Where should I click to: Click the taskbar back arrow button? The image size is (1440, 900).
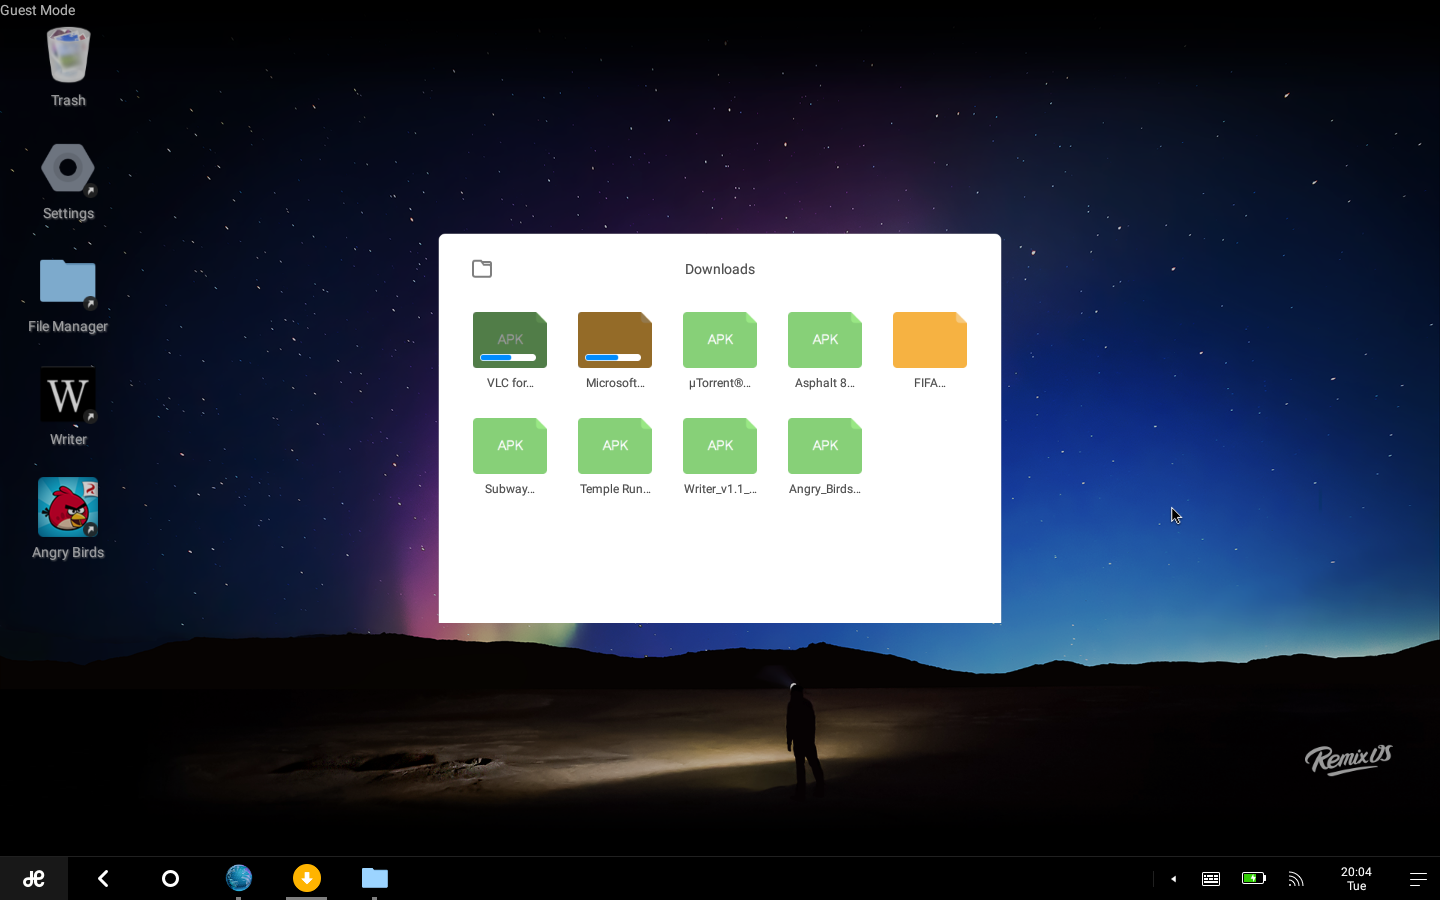[103, 878]
